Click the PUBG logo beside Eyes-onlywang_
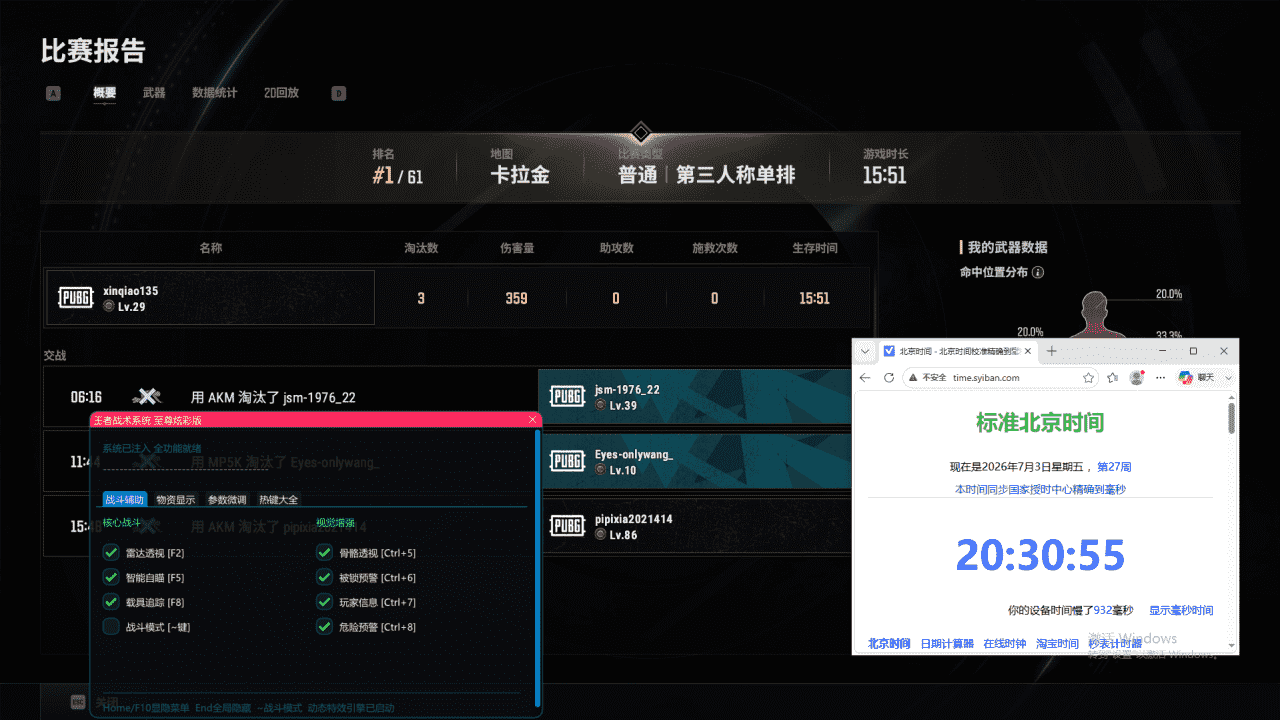 coord(567,461)
